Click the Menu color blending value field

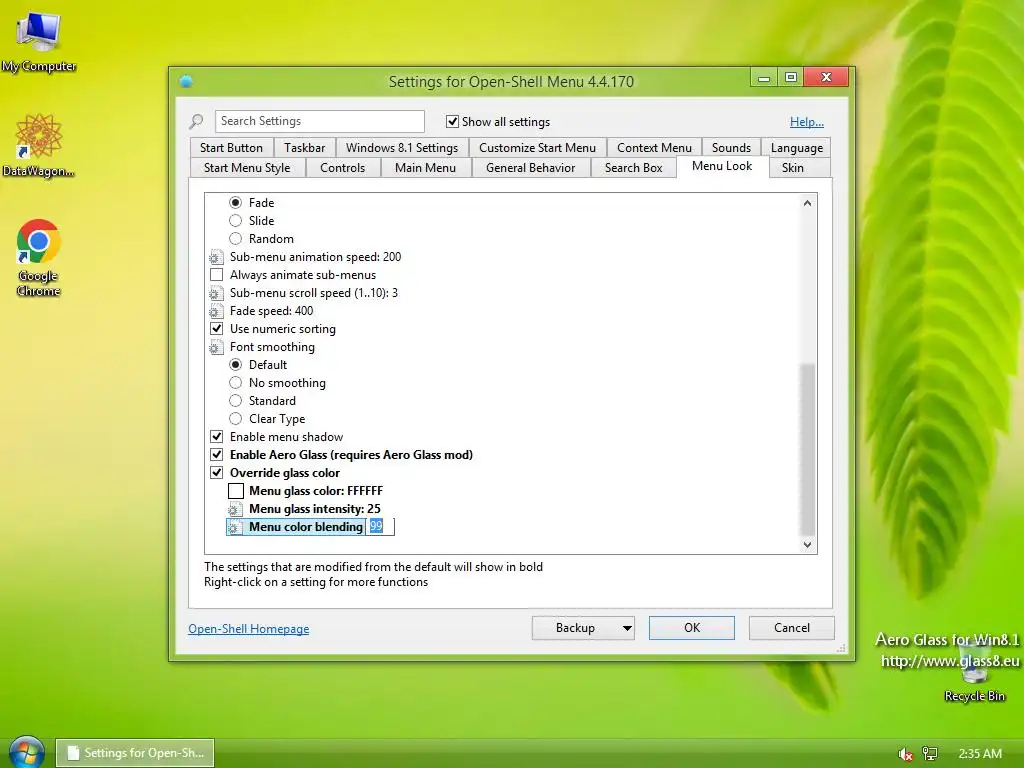tap(380, 527)
